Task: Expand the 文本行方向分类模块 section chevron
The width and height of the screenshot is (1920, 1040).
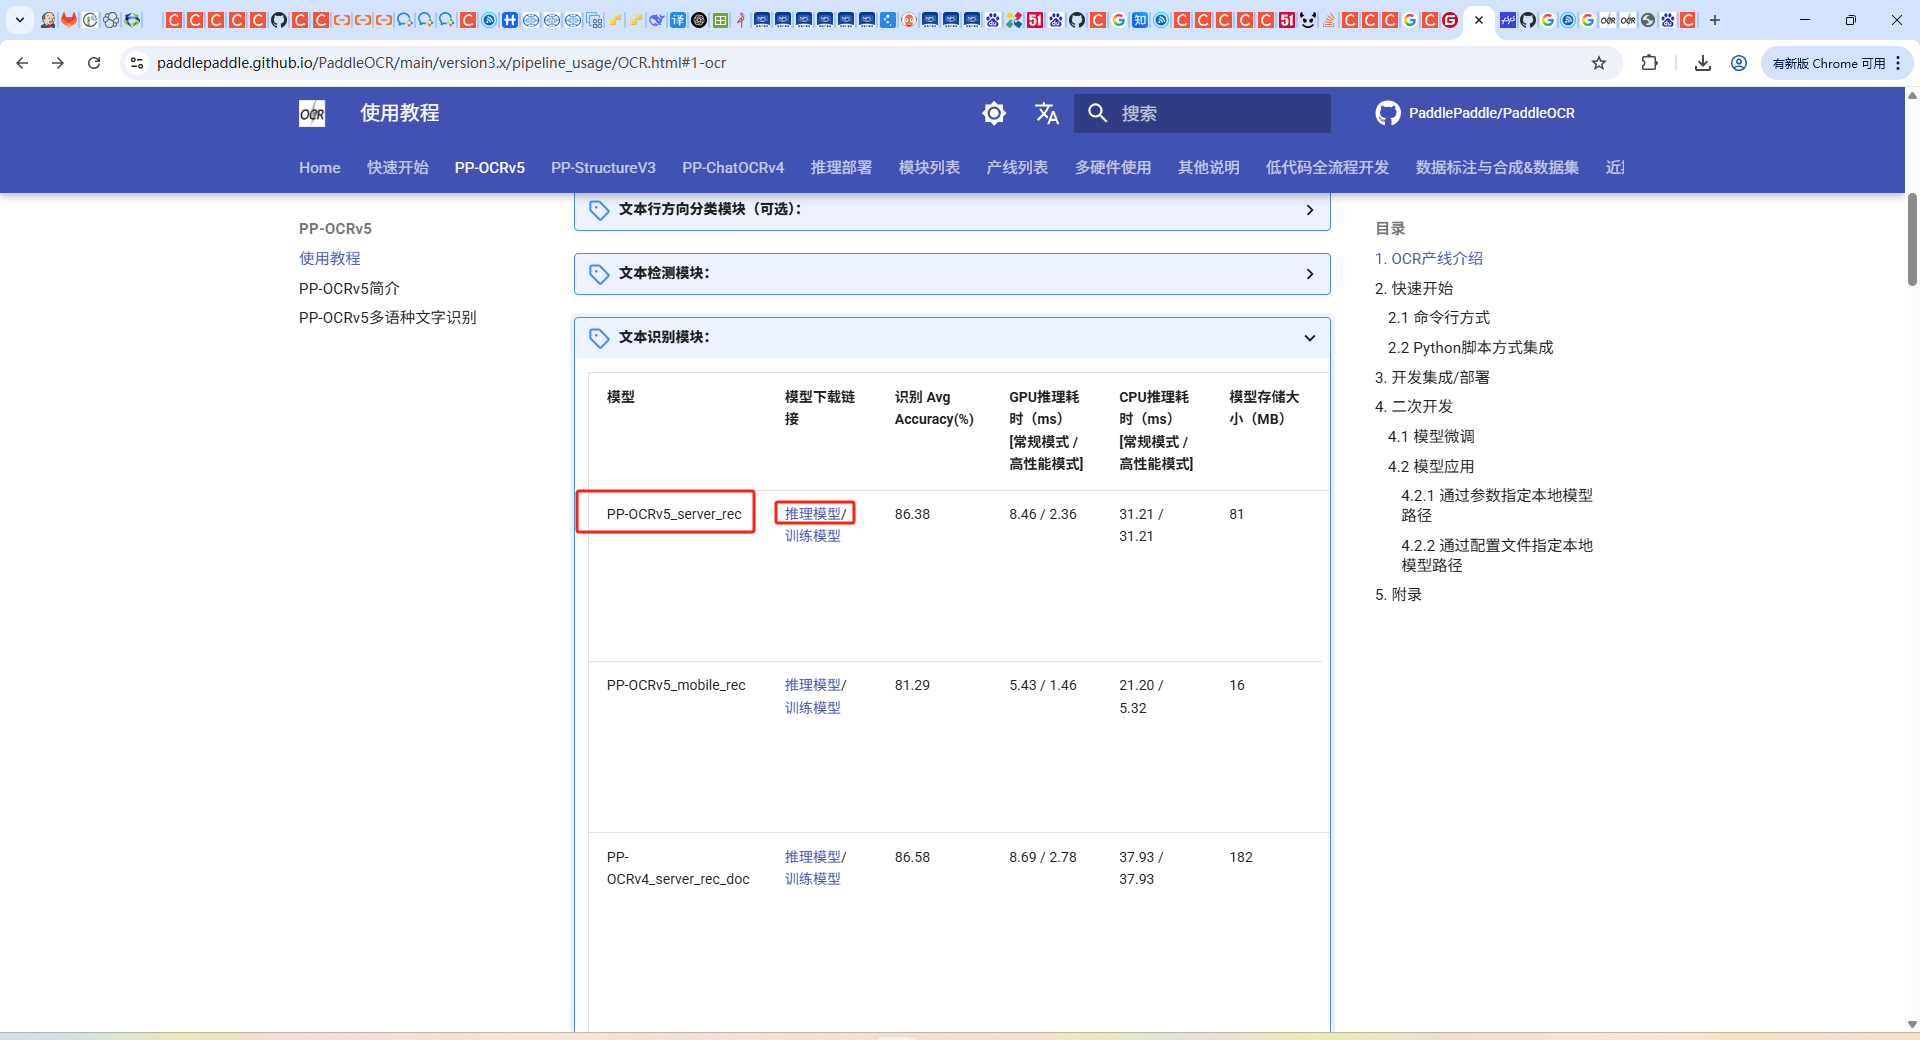Action: click(1310, 210)
